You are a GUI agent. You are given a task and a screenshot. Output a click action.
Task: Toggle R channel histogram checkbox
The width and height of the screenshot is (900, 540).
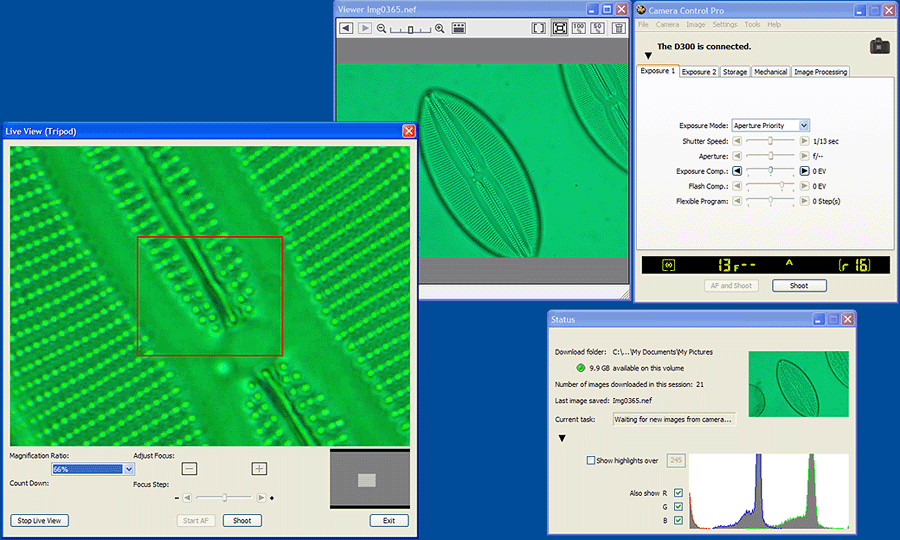678,493
